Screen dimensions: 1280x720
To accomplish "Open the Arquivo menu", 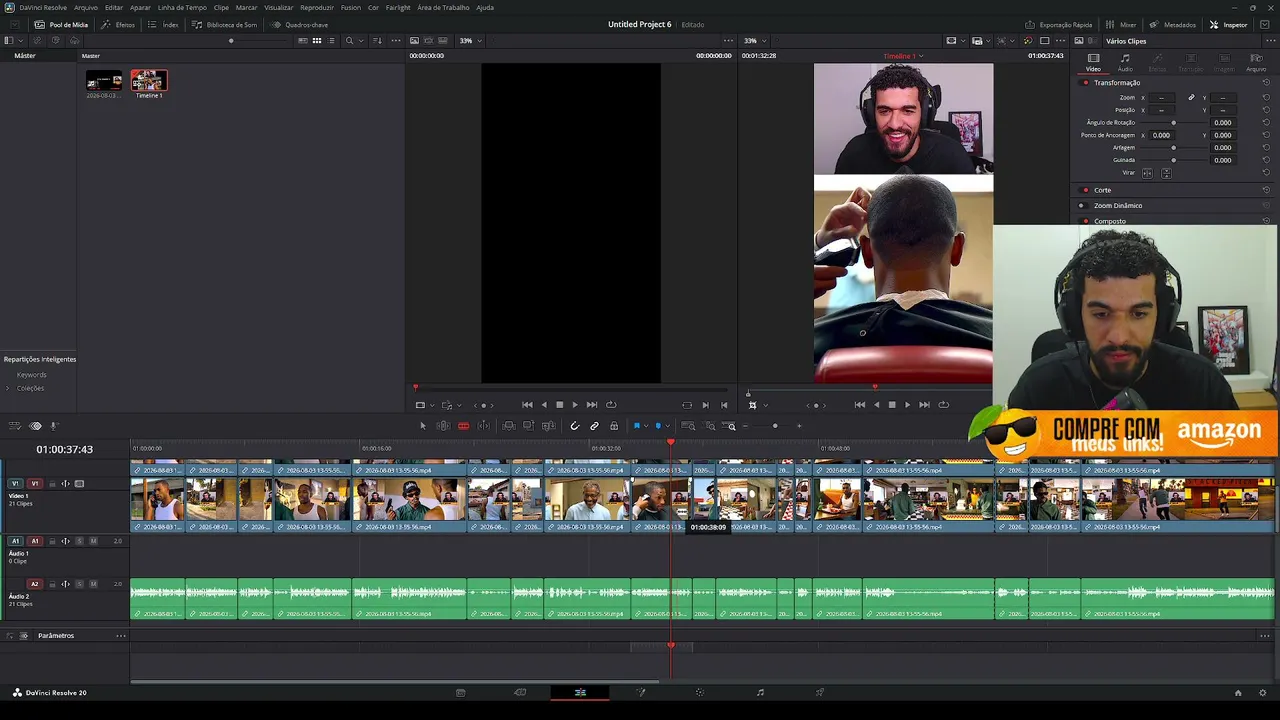I will point(86,7).
